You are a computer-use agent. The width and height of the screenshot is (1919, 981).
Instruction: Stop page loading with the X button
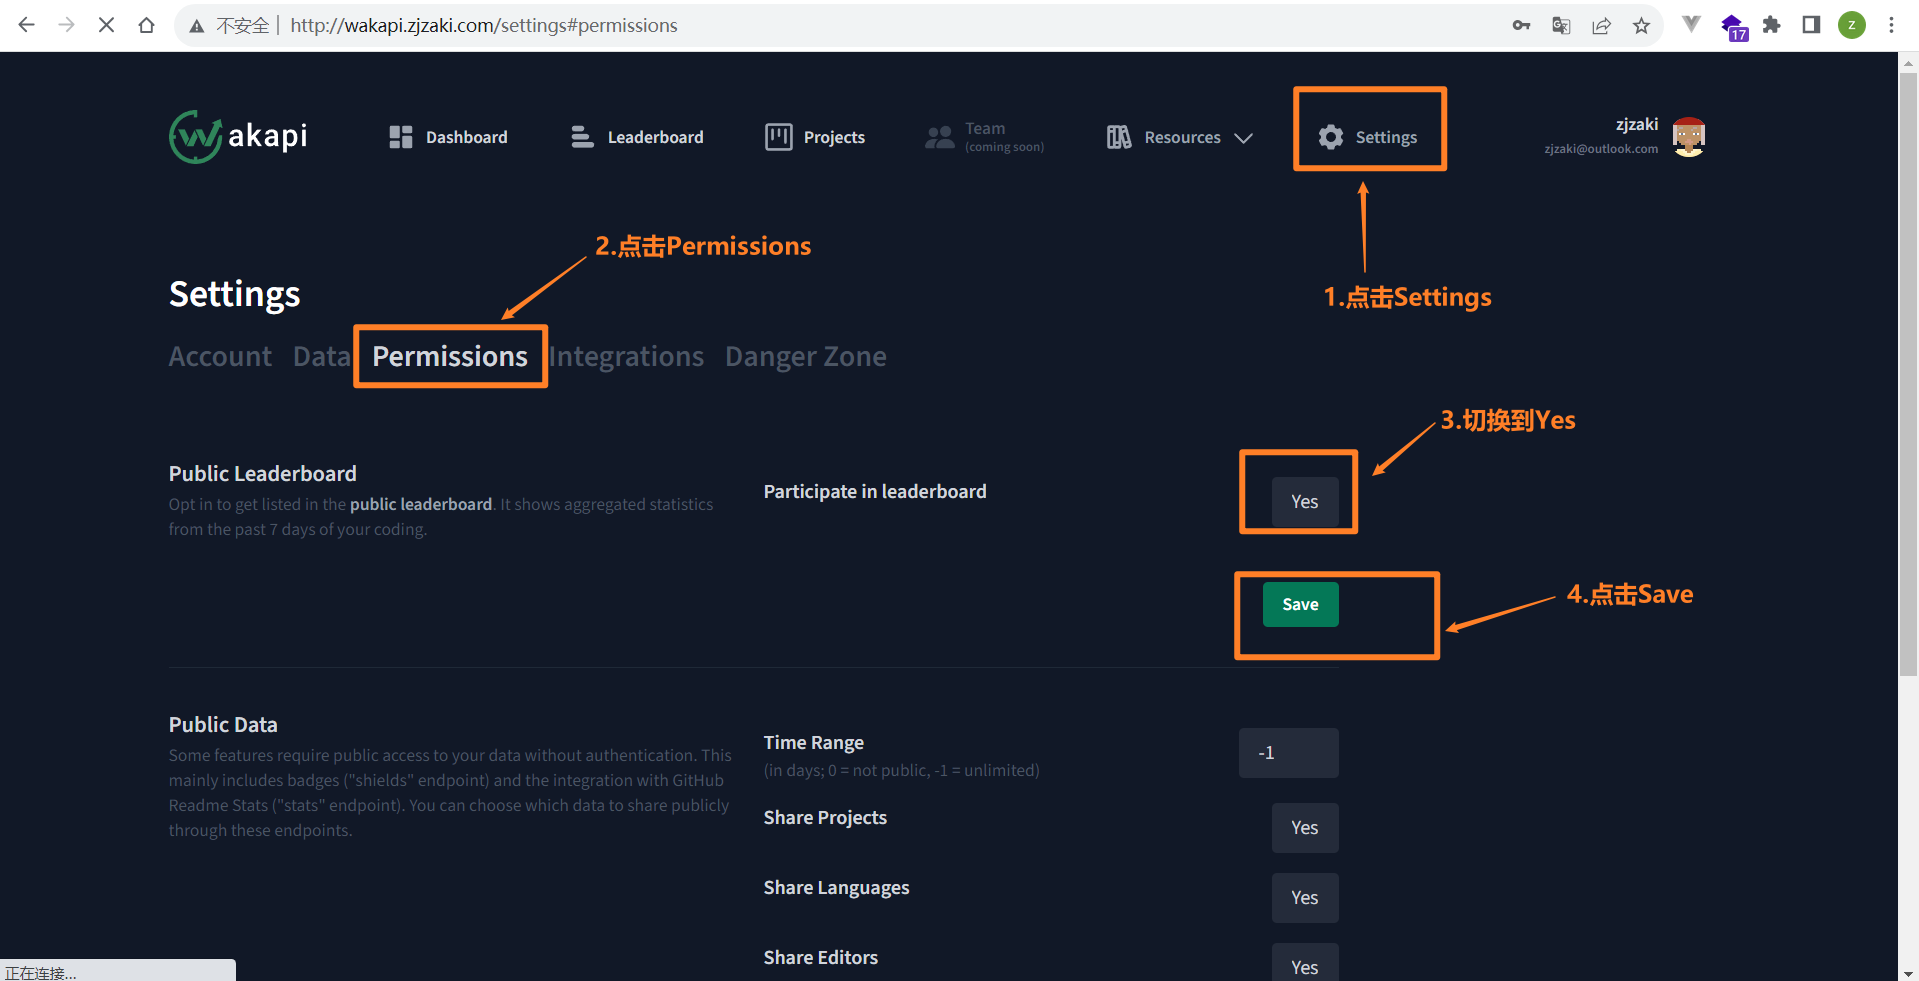(x=106, y=25)
